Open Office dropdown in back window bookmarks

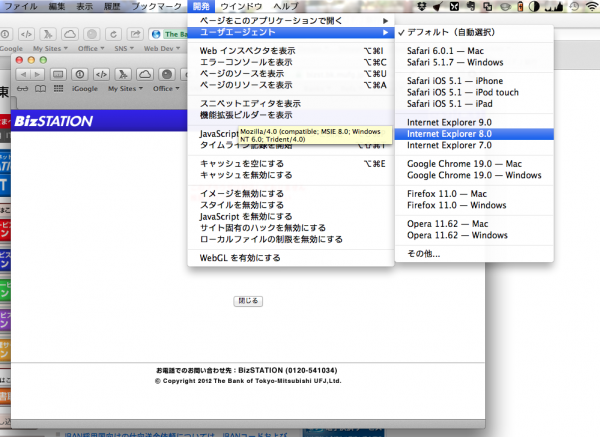click(91, 49)
